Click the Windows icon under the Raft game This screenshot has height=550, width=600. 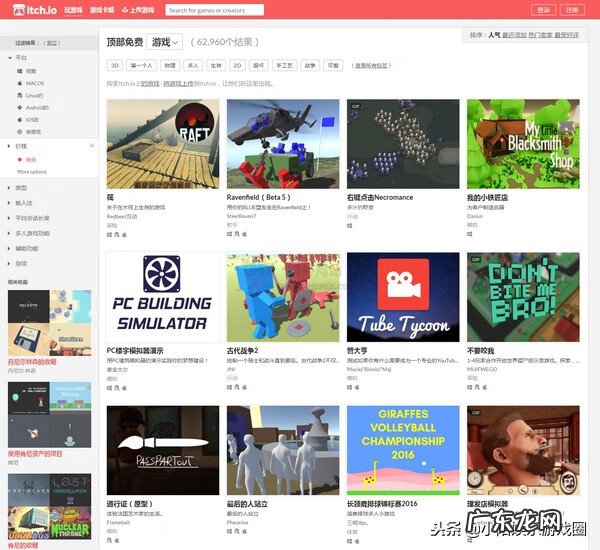[109, 235]
